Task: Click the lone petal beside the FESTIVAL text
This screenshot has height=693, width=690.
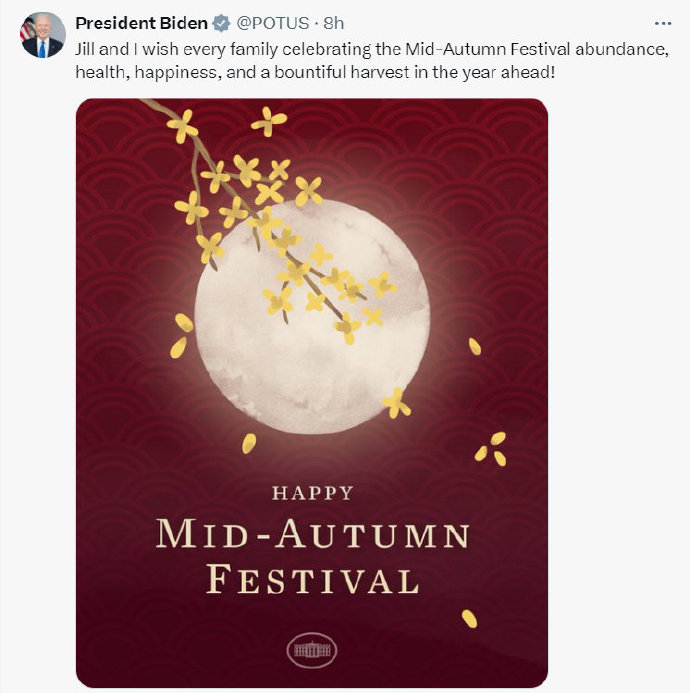Action: (x=469, y=618)
